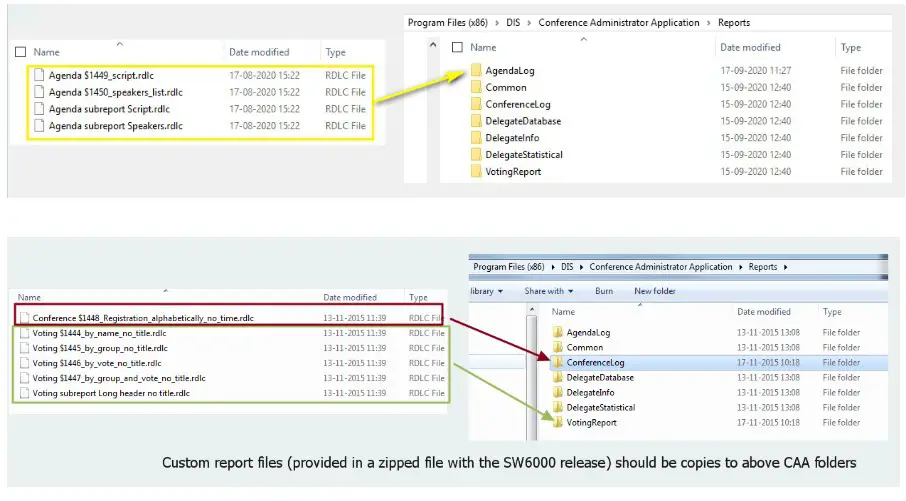Viewport: 906px width, 501px height.
Task: Click the file icon of Agenda subreport Speakers.rdlc
Action: 39,125
